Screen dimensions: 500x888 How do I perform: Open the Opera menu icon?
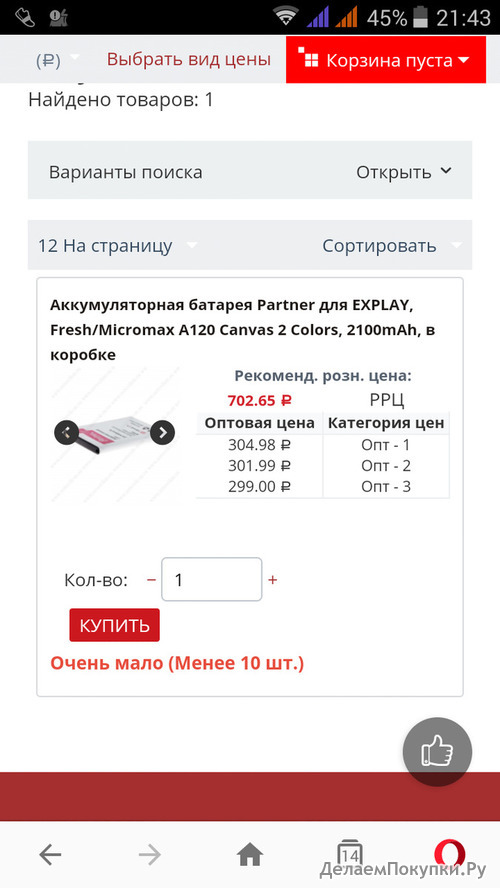coord(449,854)
